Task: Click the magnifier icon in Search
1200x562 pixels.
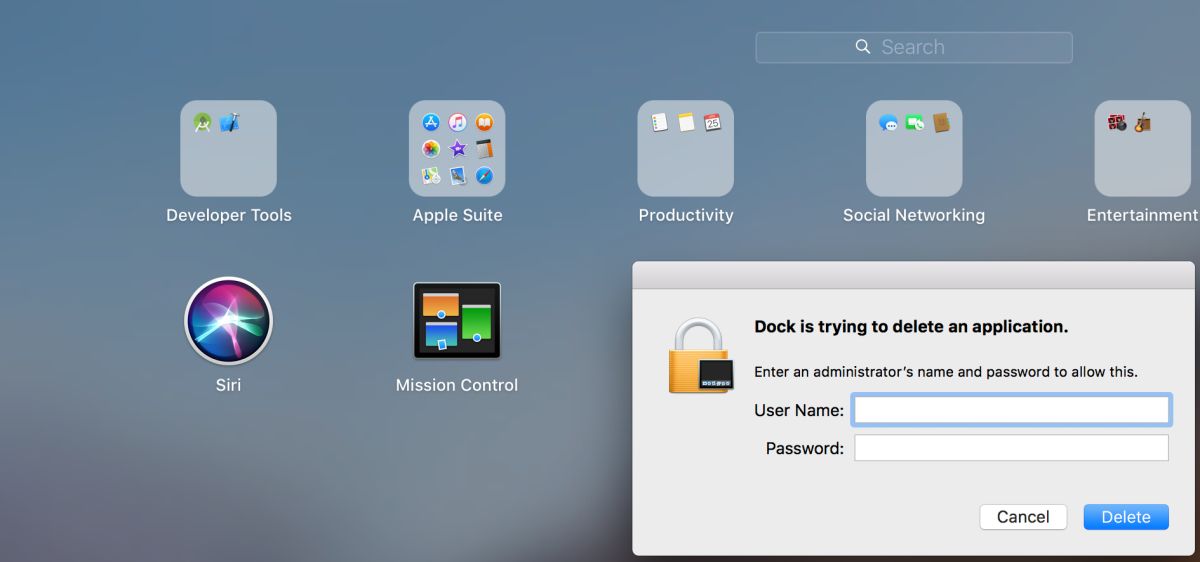Action: [x=863, y=47]
